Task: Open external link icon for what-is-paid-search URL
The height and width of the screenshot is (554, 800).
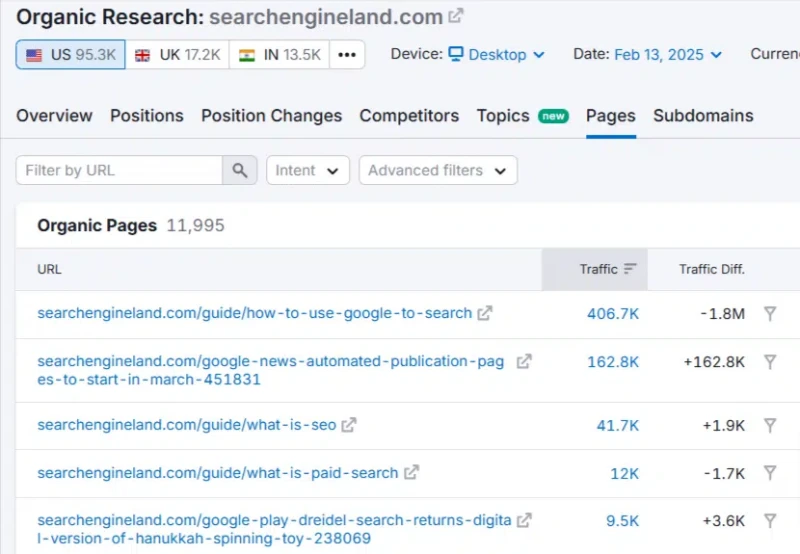Action: pos(411,473)
